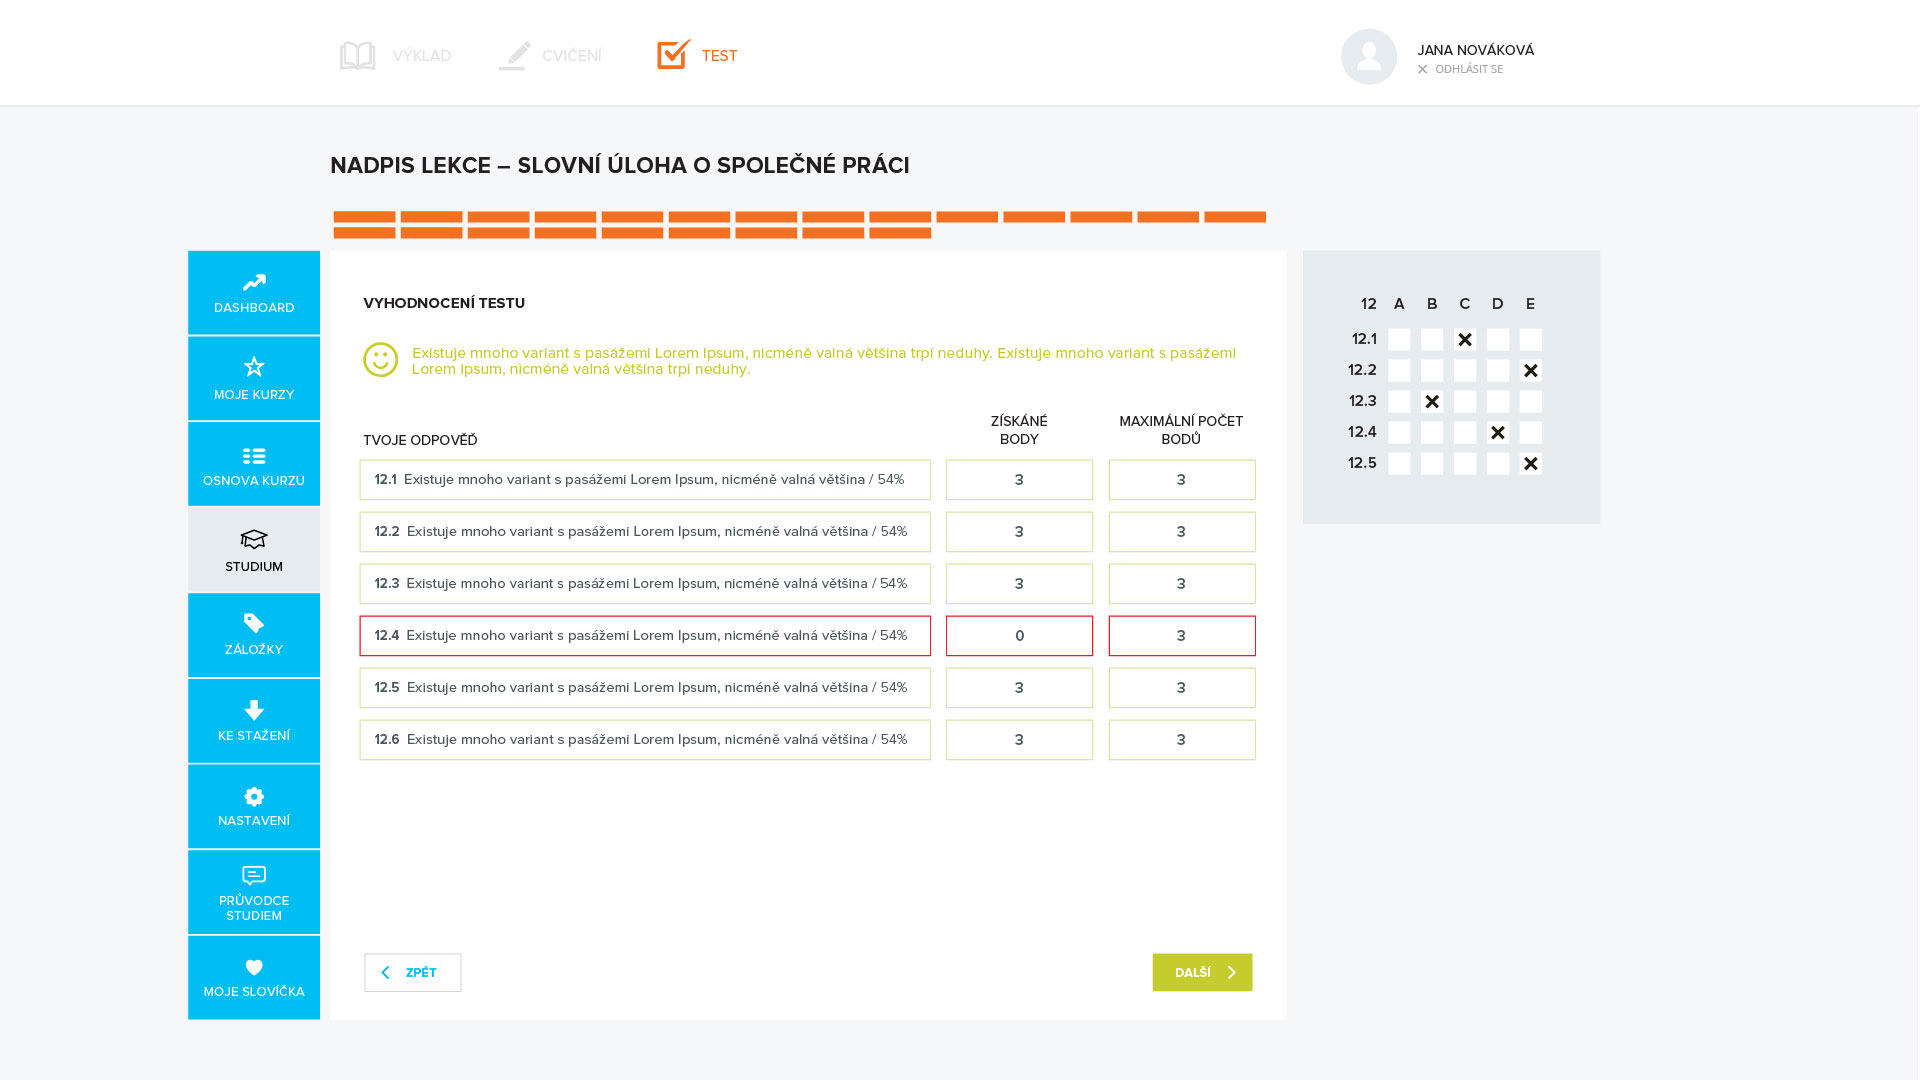Open Osnova kurzu sidebar label
Screen dimensions: 1921x1080
[x=254, y=481]
